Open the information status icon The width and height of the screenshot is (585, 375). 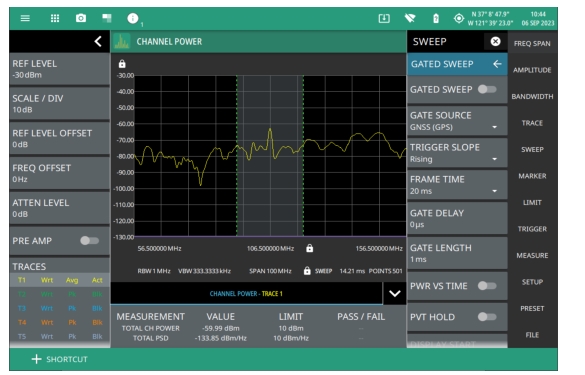coord(133,18)
